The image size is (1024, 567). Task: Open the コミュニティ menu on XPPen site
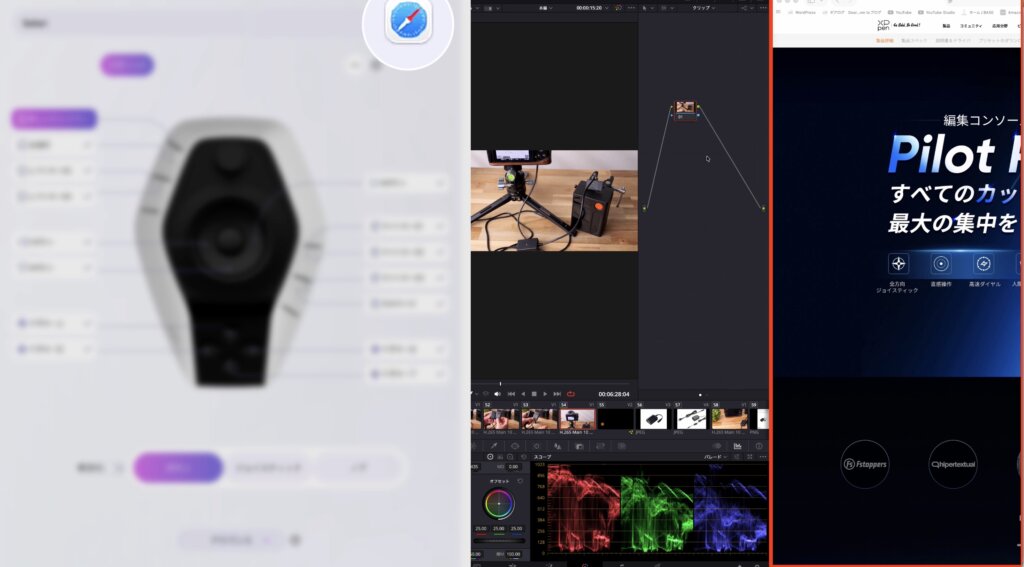click(x=970, y=25)
